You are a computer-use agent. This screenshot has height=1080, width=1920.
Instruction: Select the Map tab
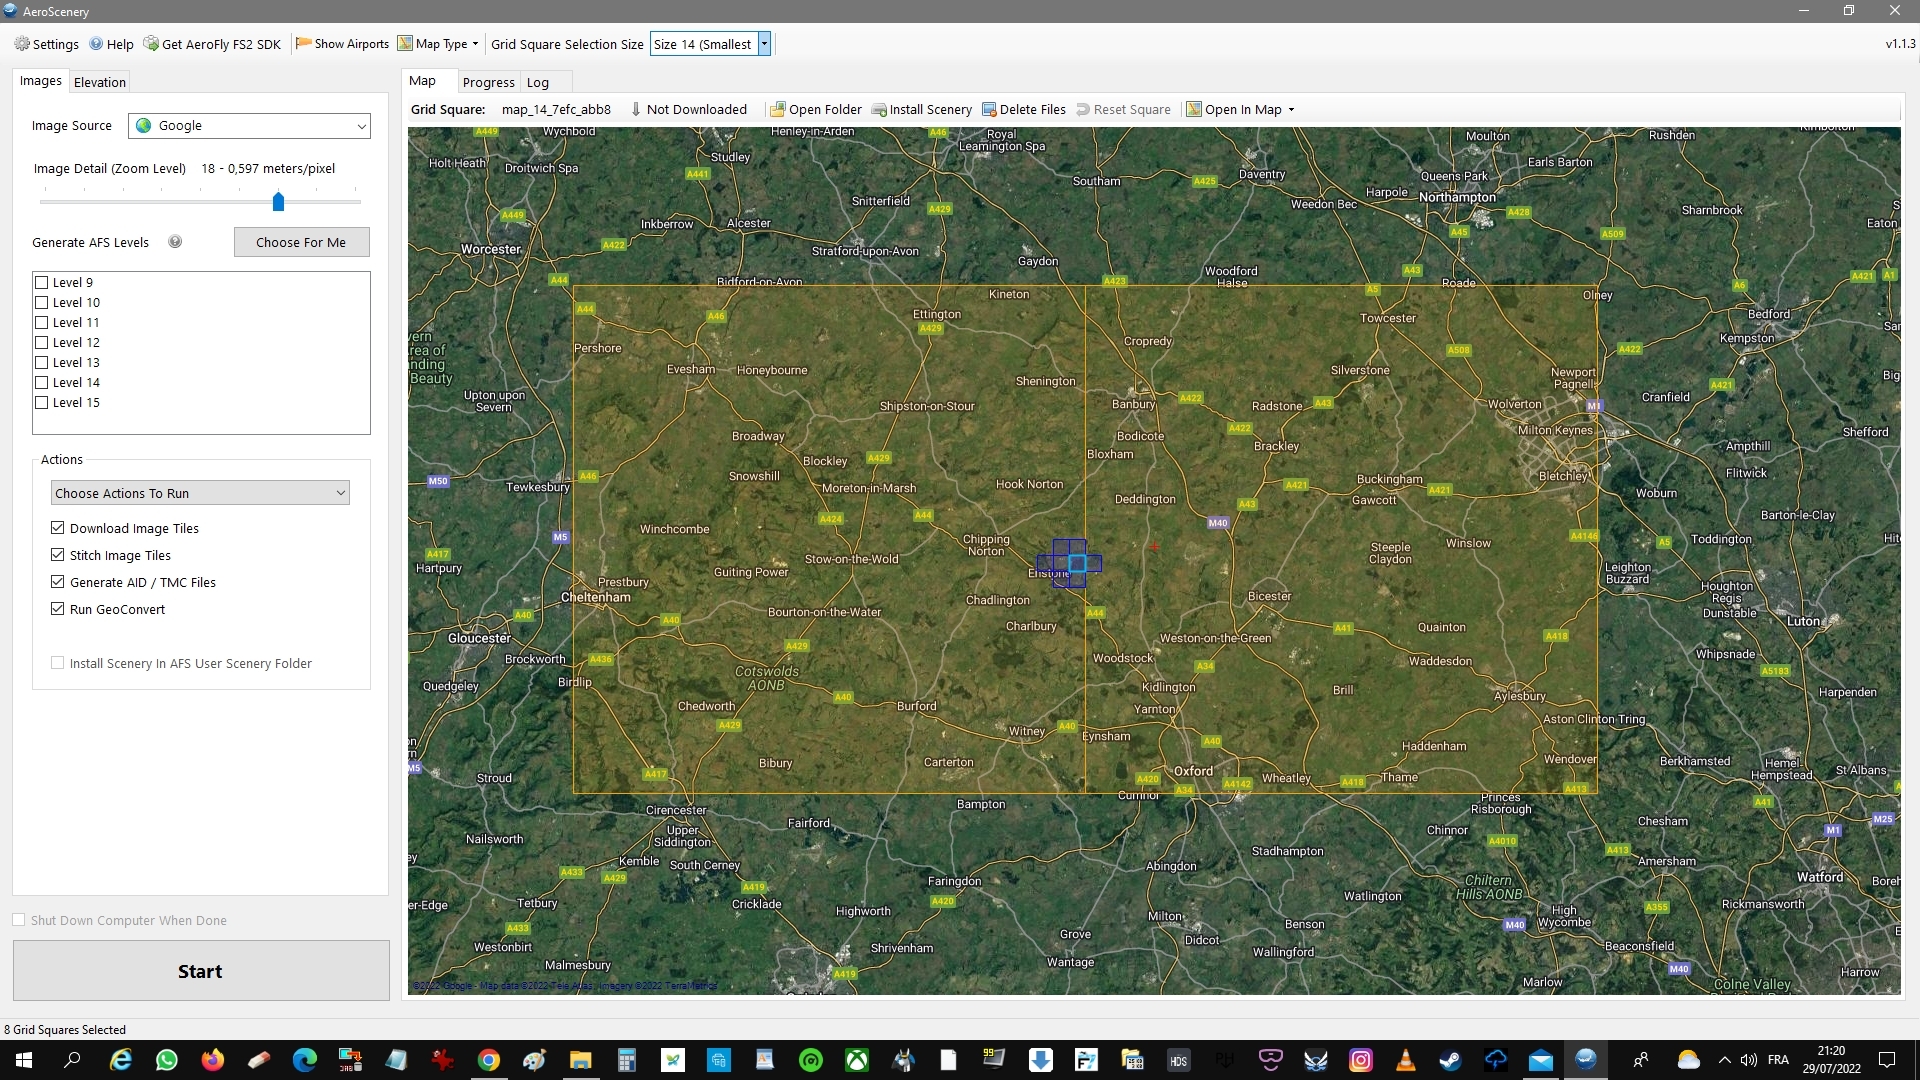tap(422, 81)
